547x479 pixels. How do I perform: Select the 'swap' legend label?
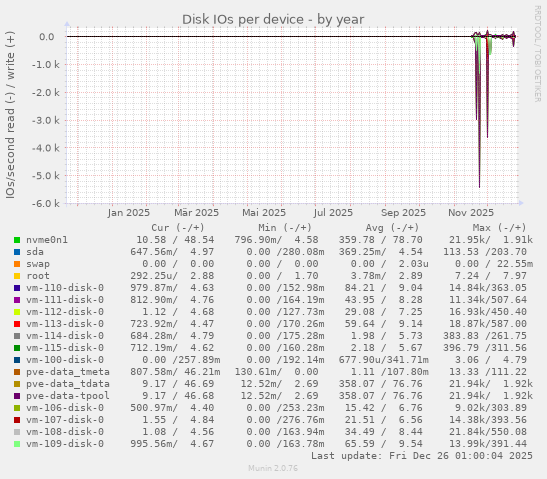click(x=38, y=264)
